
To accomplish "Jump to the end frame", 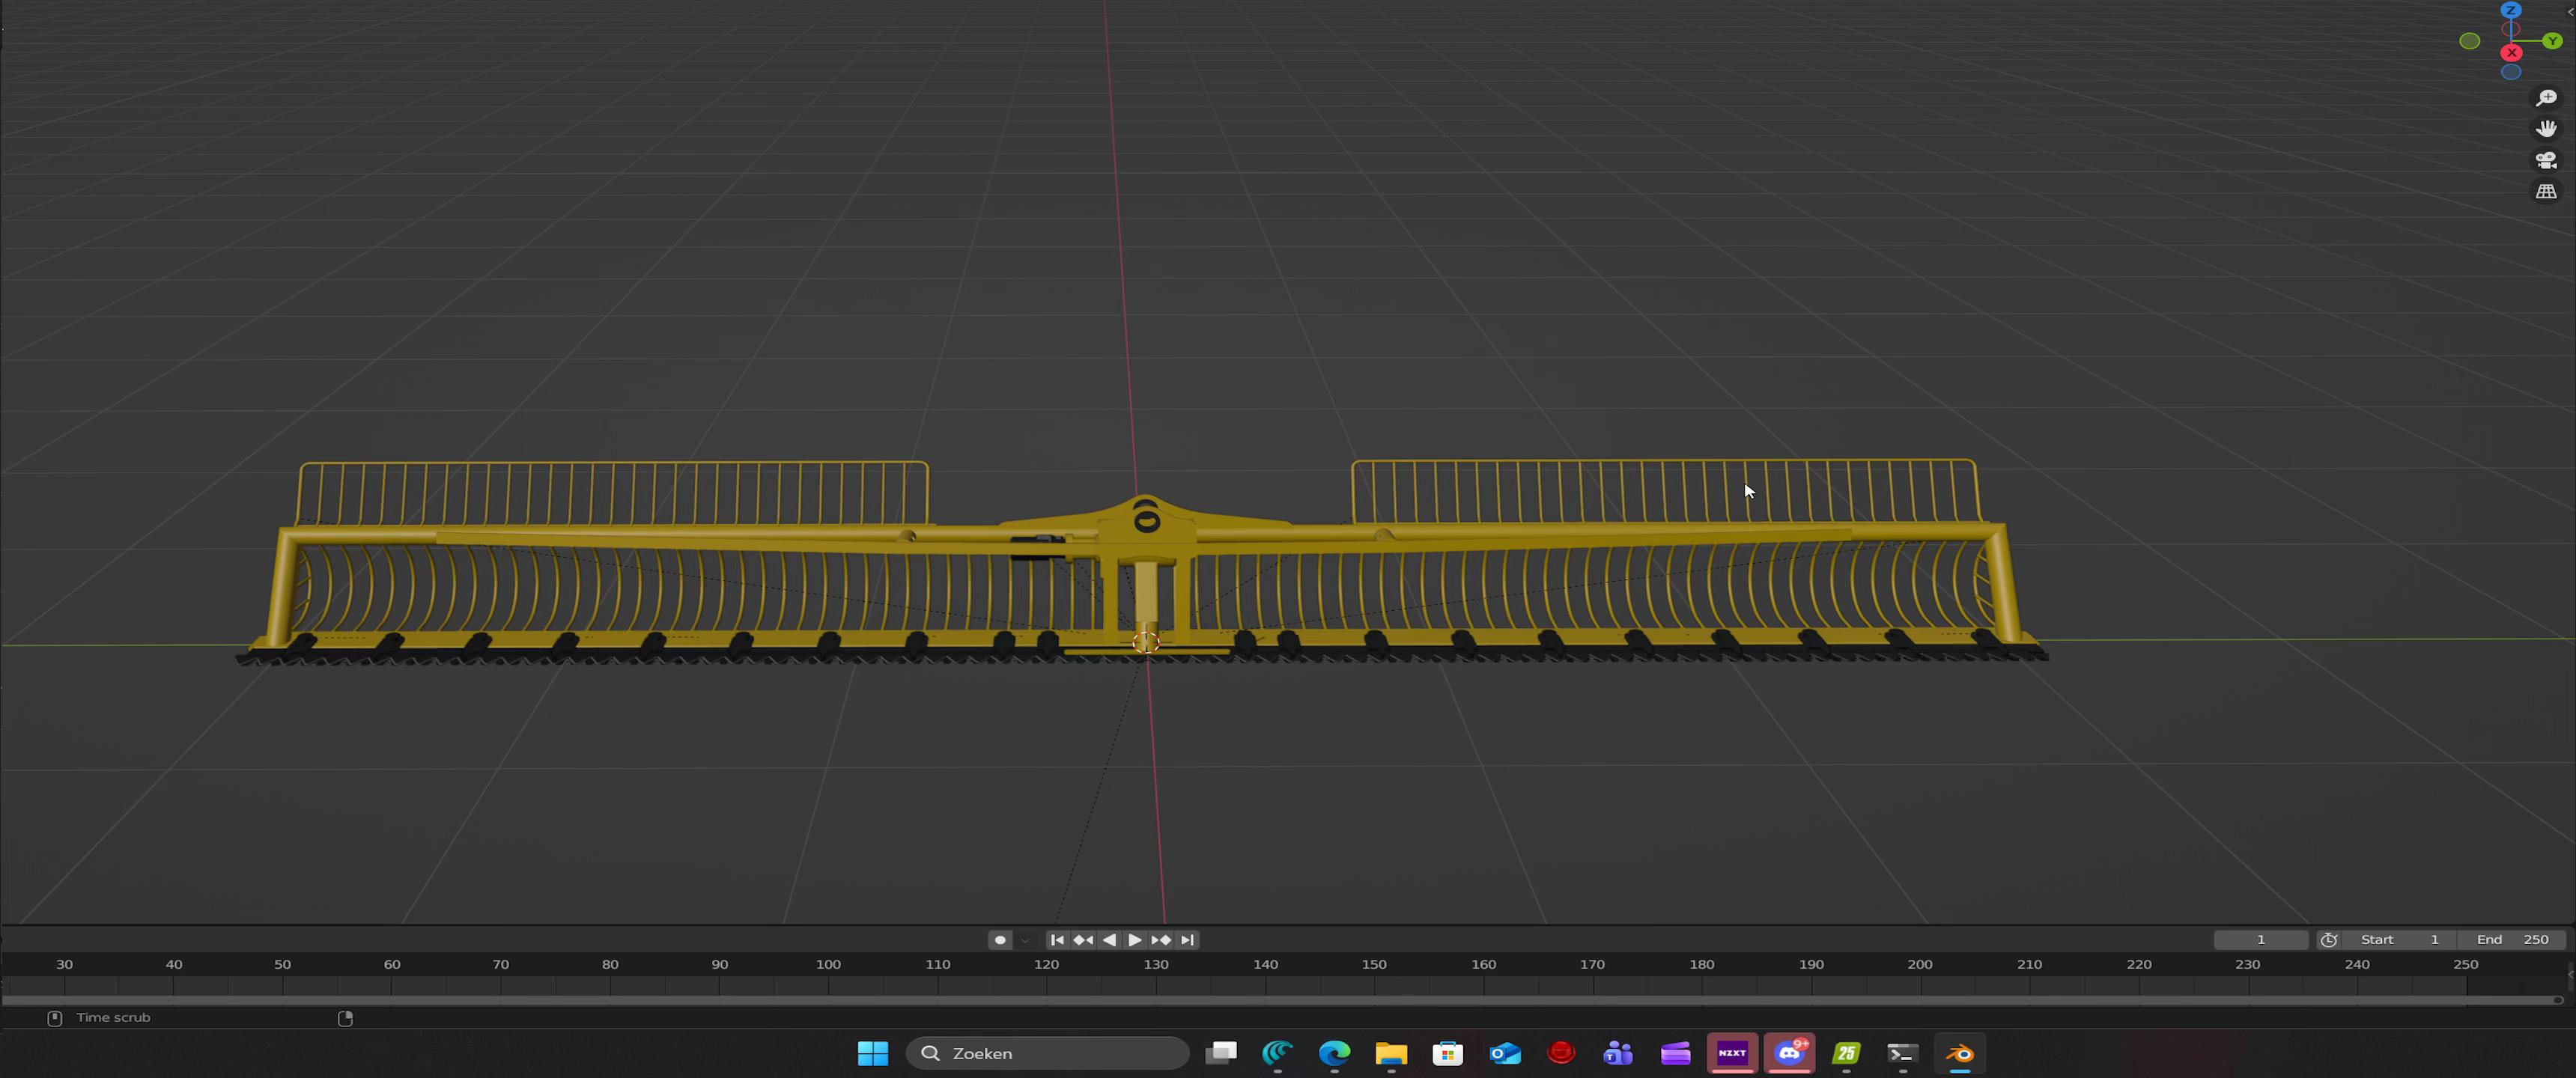I will click(x=1187, y=940).
